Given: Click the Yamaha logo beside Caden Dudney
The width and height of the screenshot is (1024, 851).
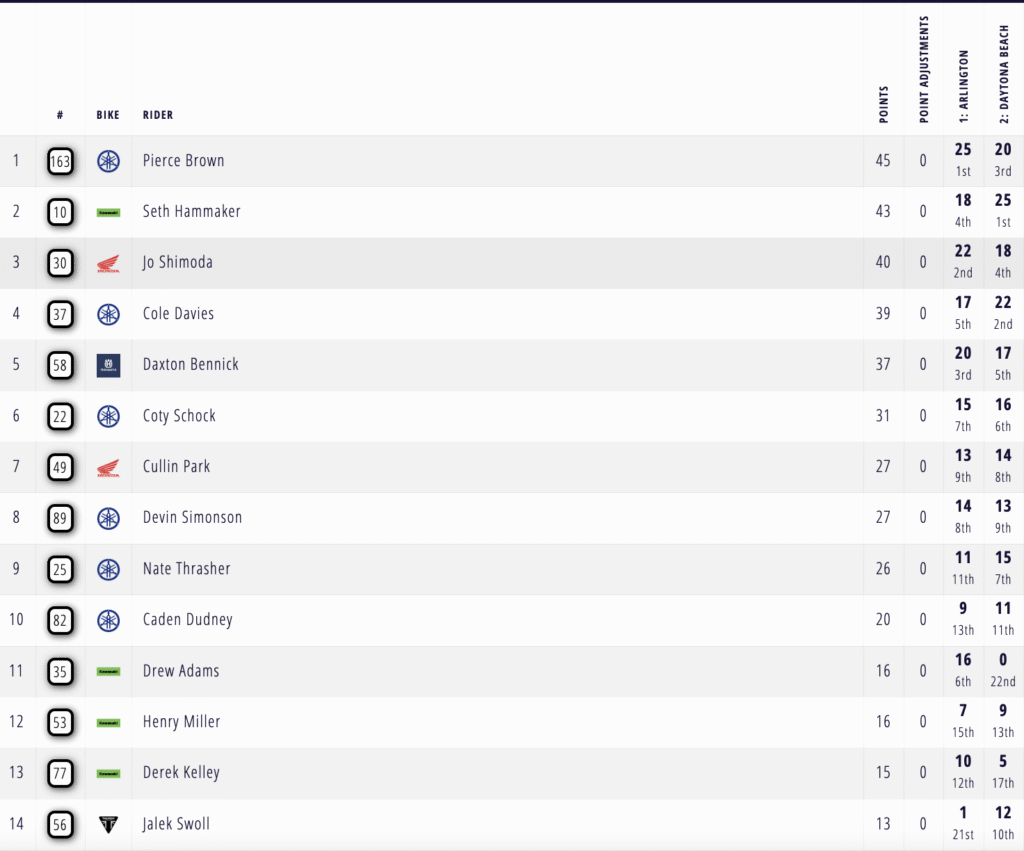Looking at the screenshot, I should pos(108,620).
